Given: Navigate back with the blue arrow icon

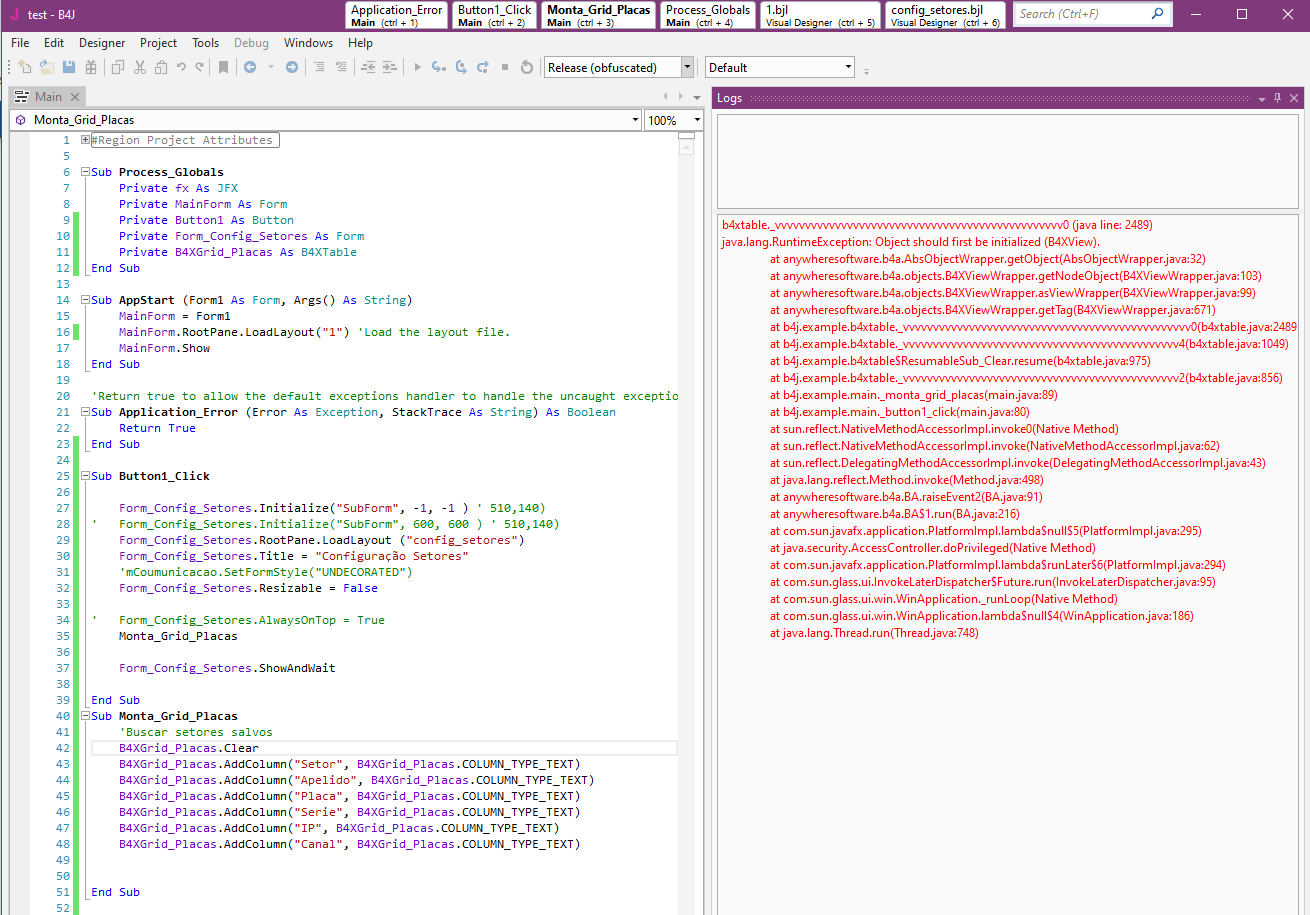Looking at the screenshot, I should (x=249, y=67).
